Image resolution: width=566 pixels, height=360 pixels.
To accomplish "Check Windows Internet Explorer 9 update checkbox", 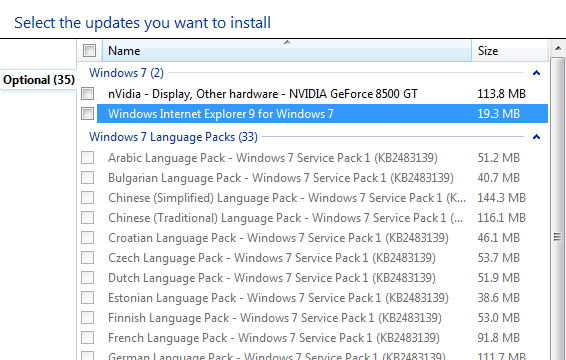I will (x=87, y=114).
